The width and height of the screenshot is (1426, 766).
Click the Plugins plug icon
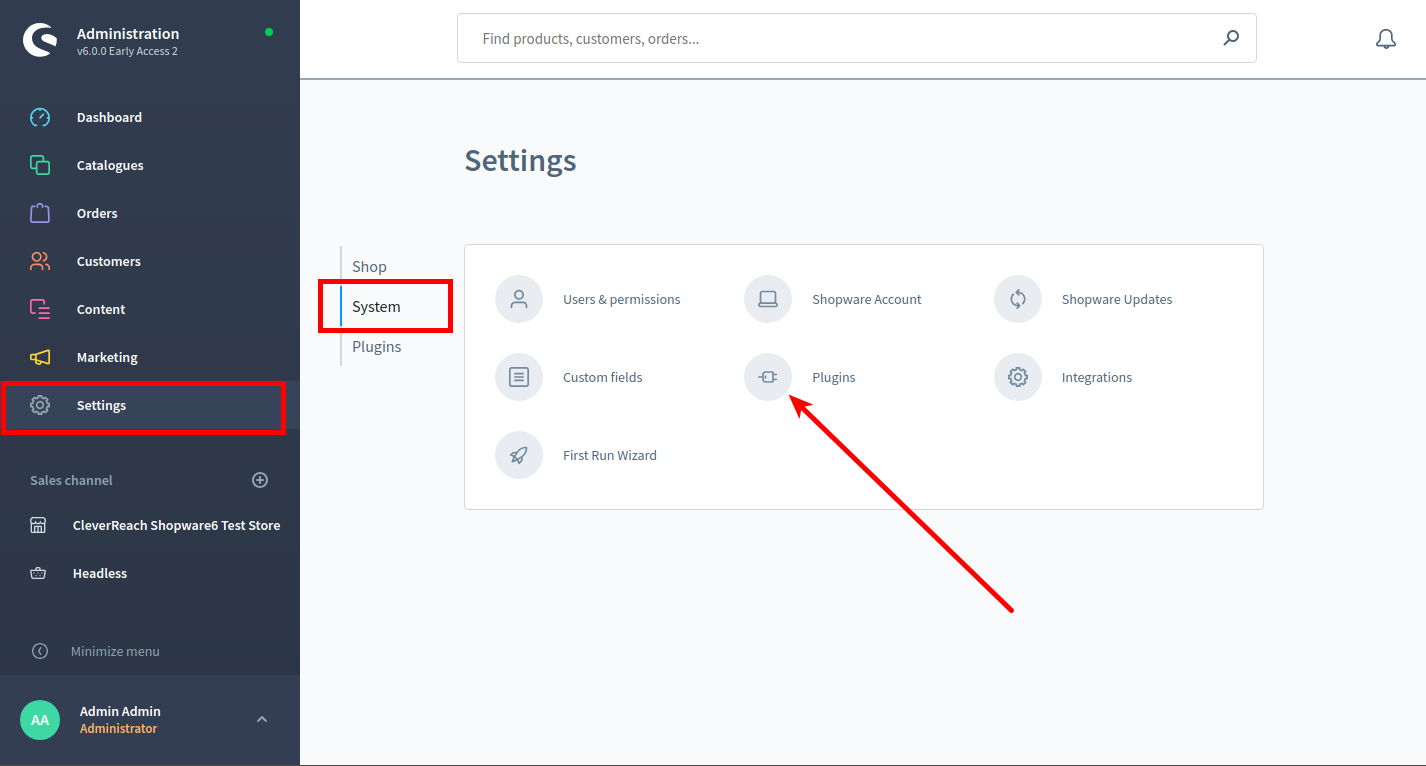pos(768,377)
